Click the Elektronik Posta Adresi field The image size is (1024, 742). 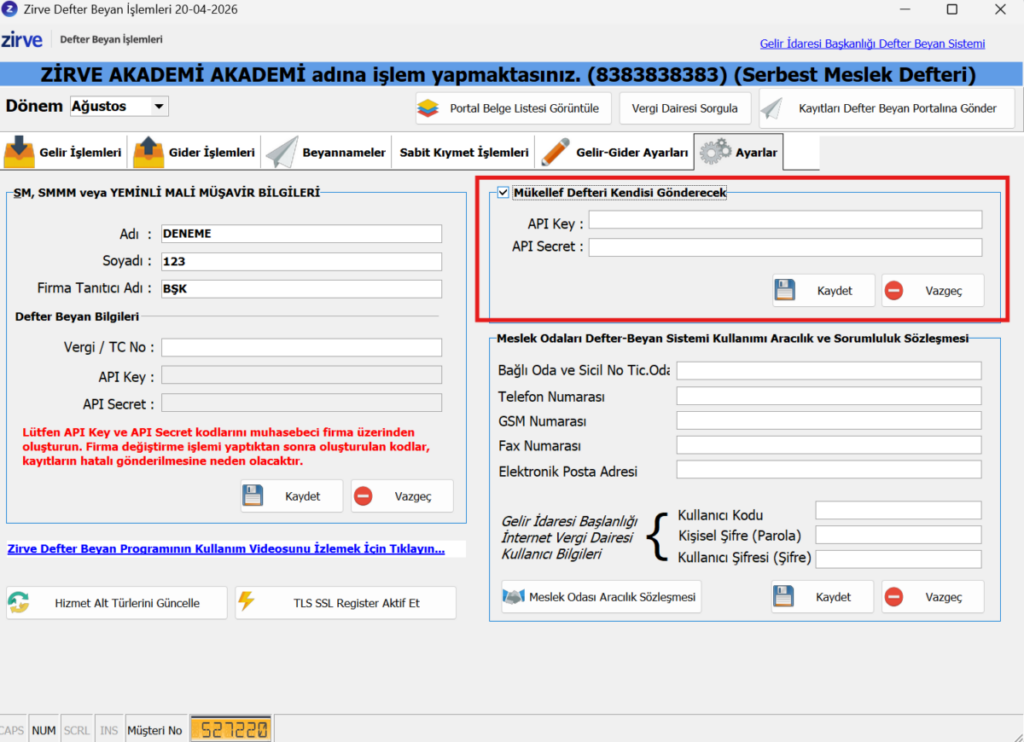(x=829, y=470)
